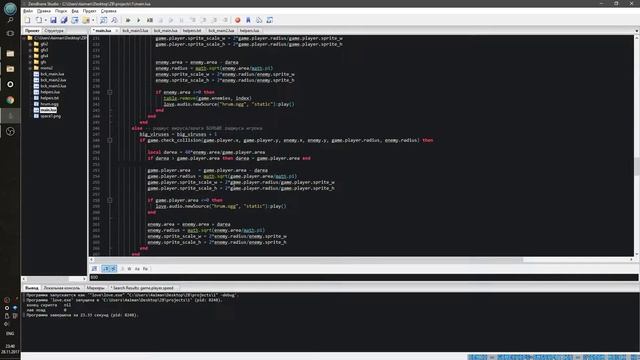640x360 pixels.
Task: Collapse the code fold at line 248
Action: coord(110,140)
